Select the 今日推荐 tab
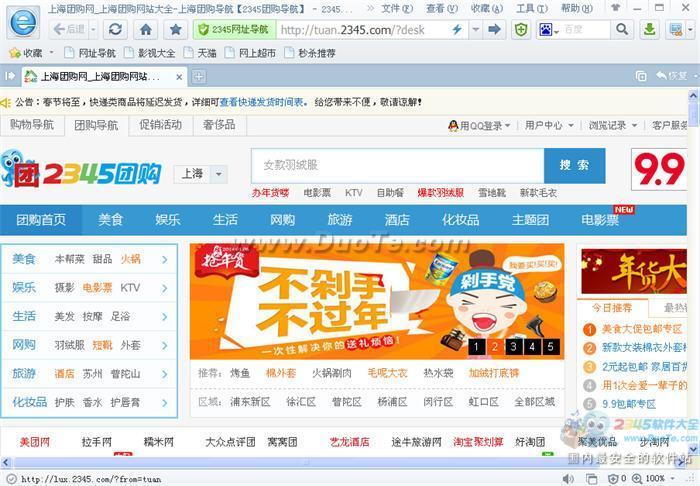The height and width of the screenshot is (486, 700). click(x=611, y=308)
